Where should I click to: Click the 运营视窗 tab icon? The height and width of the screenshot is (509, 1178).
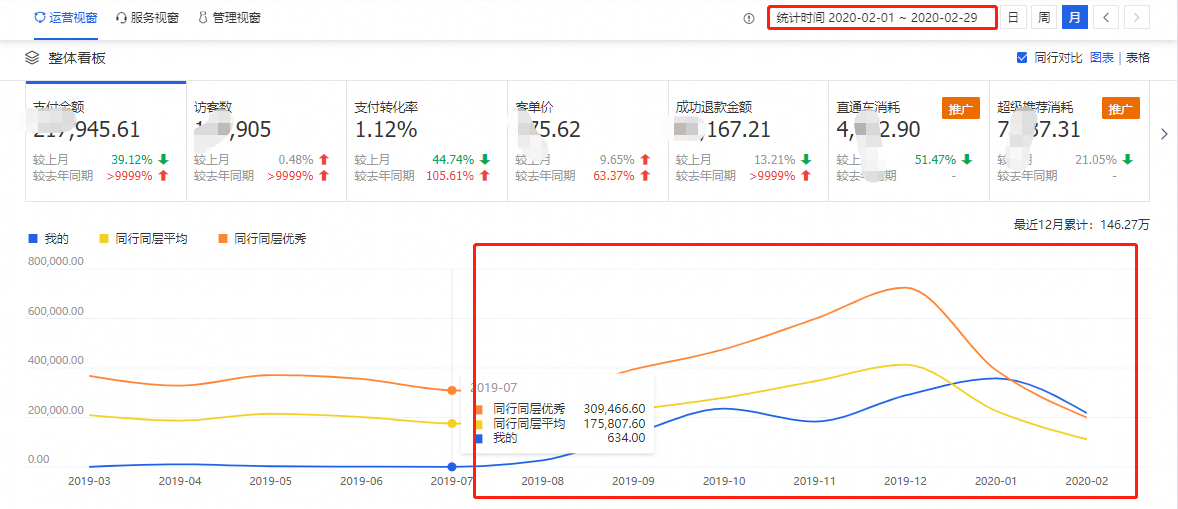pos(39,18)
